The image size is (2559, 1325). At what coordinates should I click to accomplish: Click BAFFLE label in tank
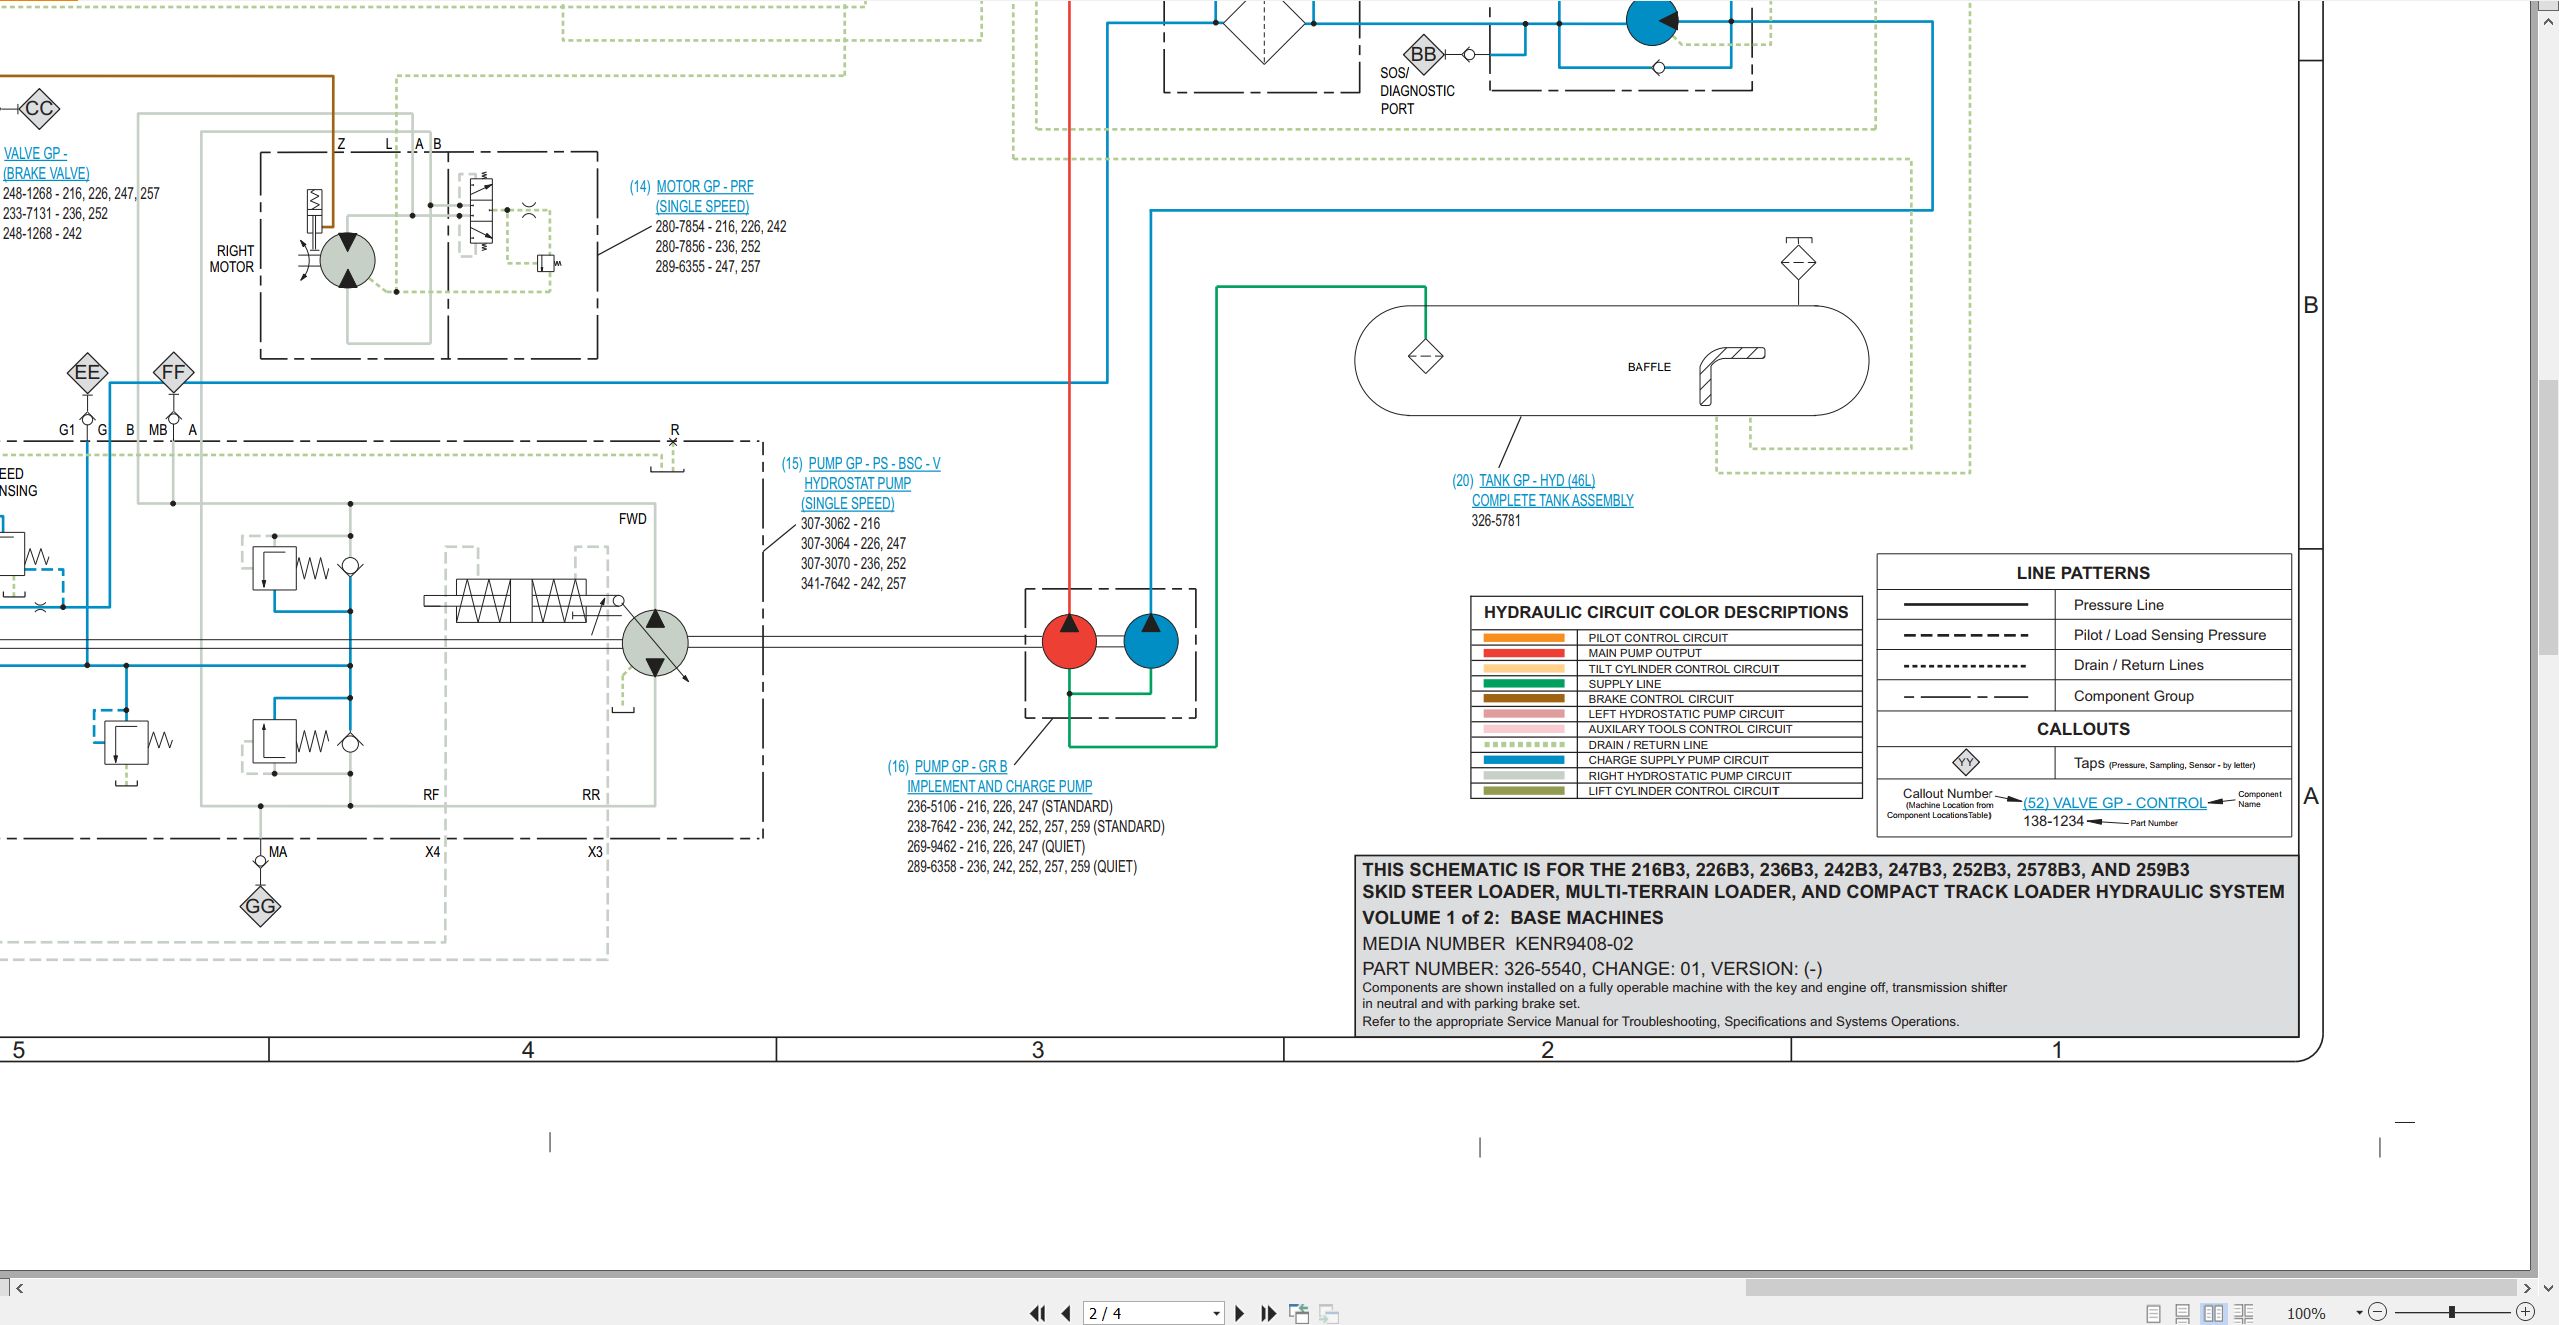pyautogui.click(x=1649, y=367)
